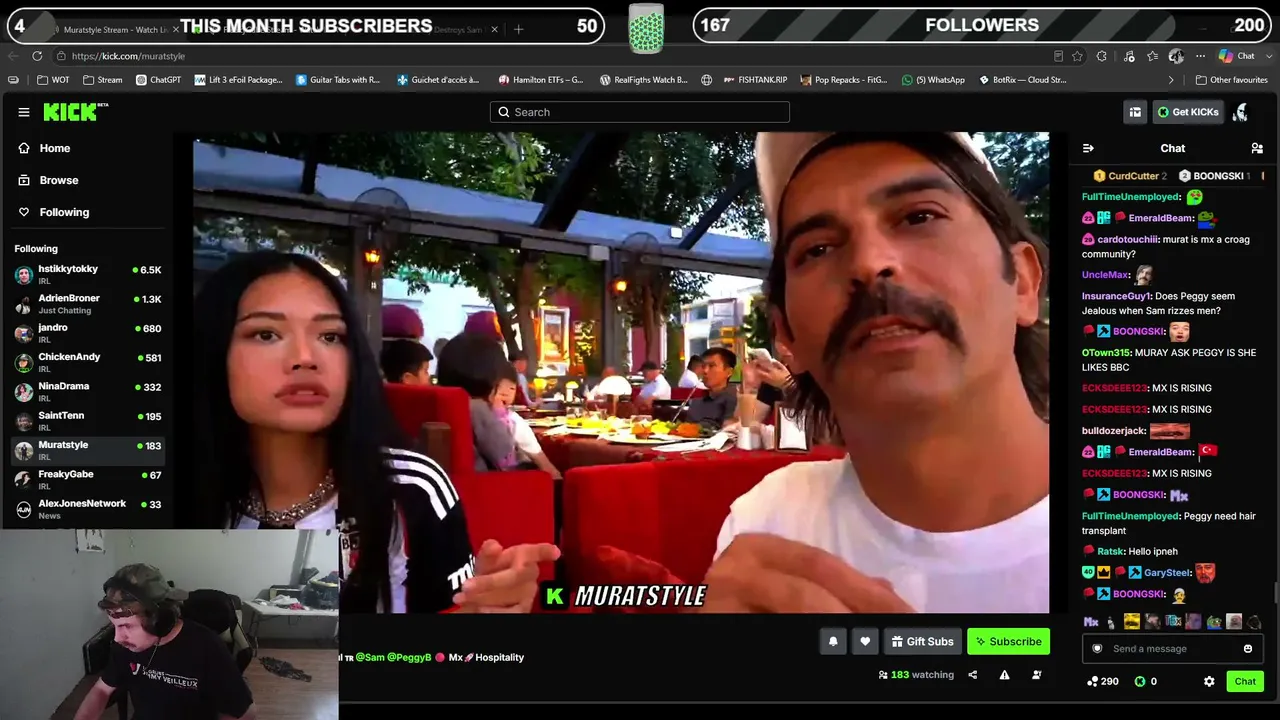The image size is (1280, 720).
Task: Open the WOT bookmarks folder
Action: coord(53,80)
